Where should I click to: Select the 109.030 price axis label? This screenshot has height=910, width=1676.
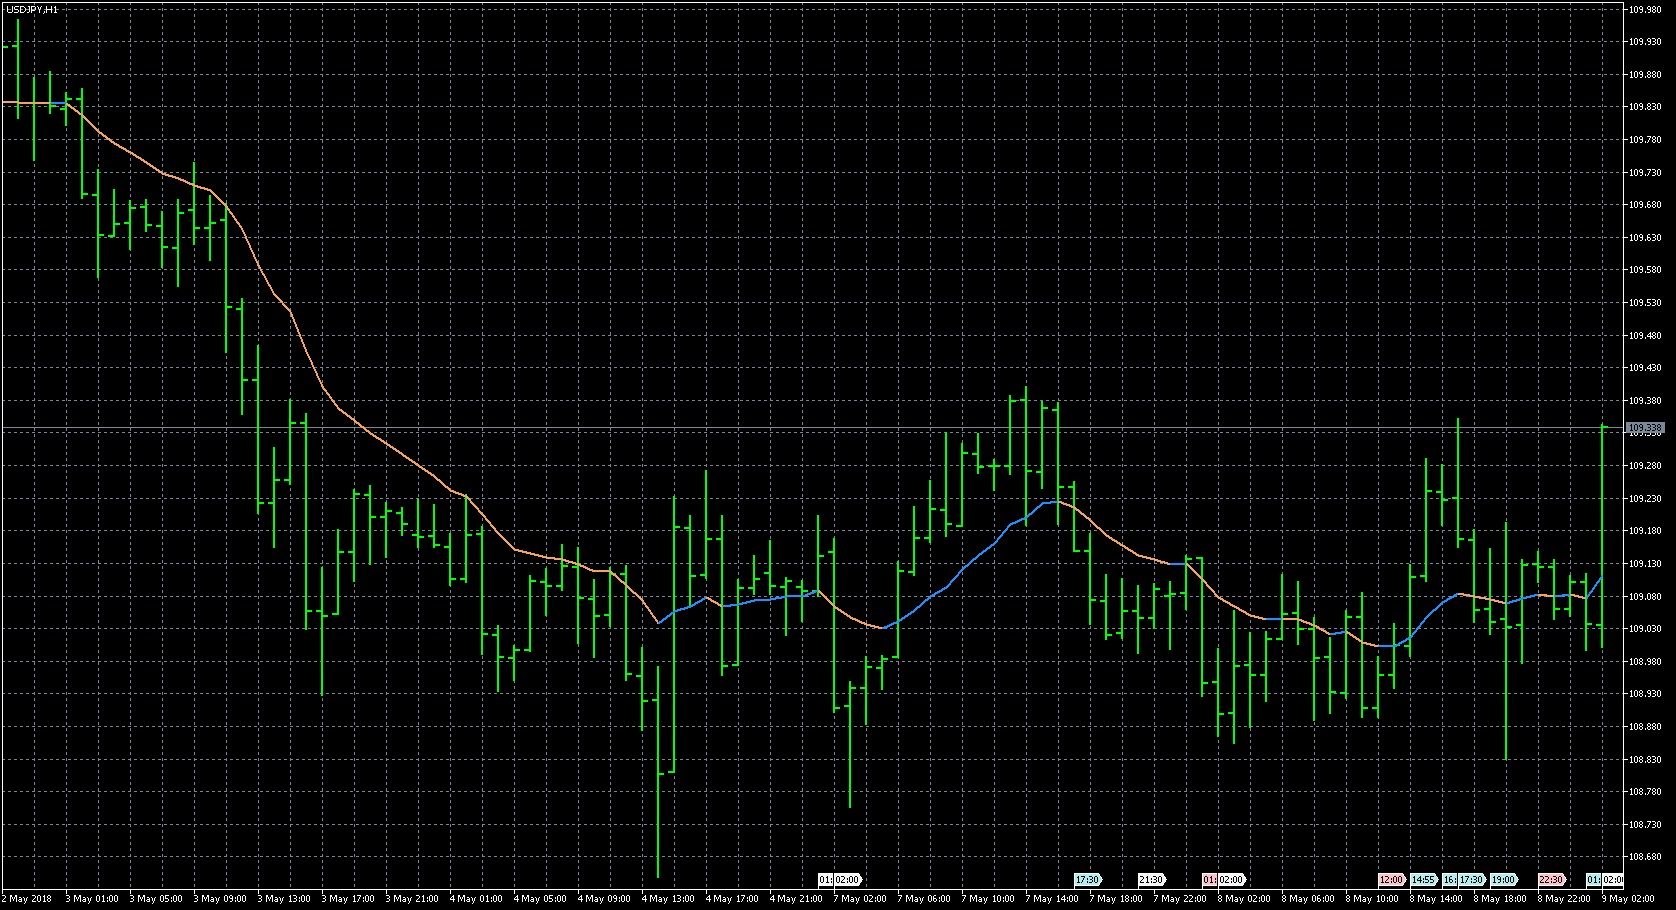pos(1644,629)
